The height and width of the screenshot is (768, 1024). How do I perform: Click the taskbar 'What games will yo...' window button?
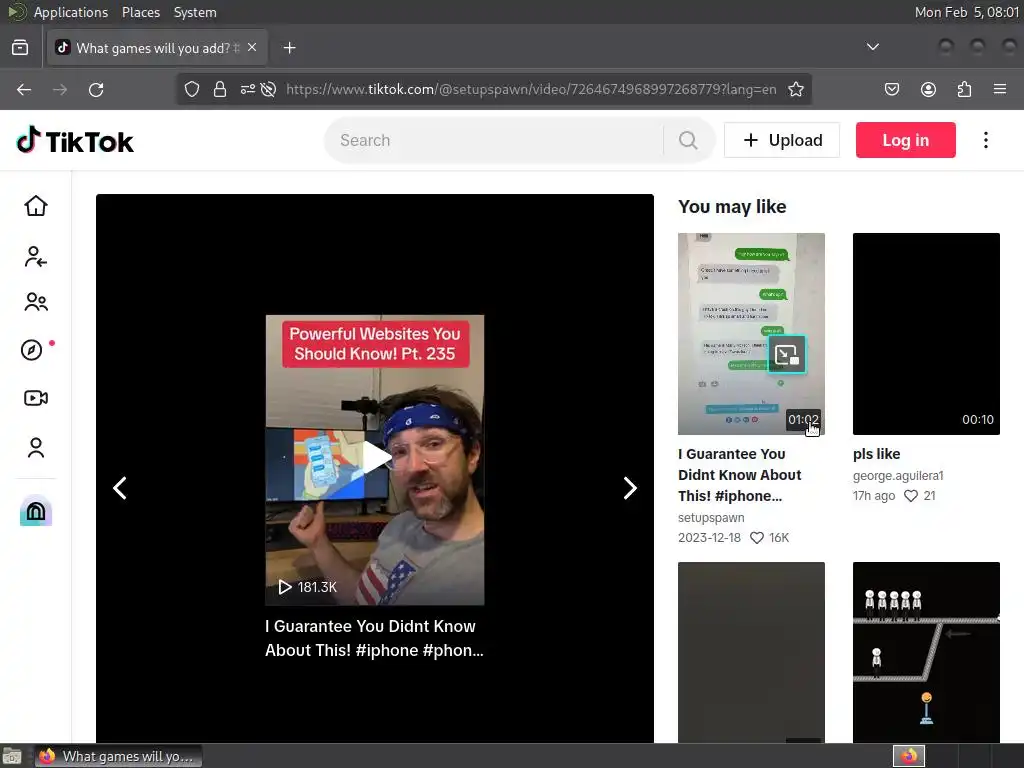coord(118,756)
